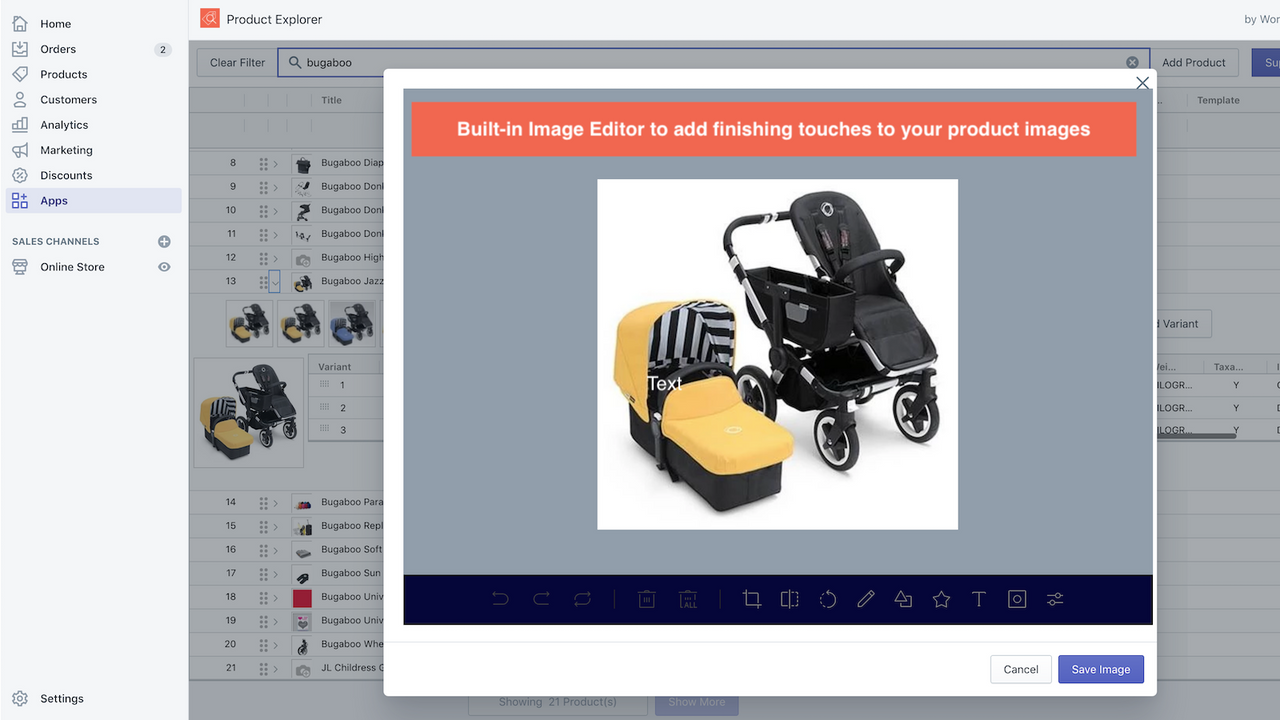Open the Filter sliders tool
Image resolution: width=1280 pixels, height=720 pixels.
(1055, 599)
